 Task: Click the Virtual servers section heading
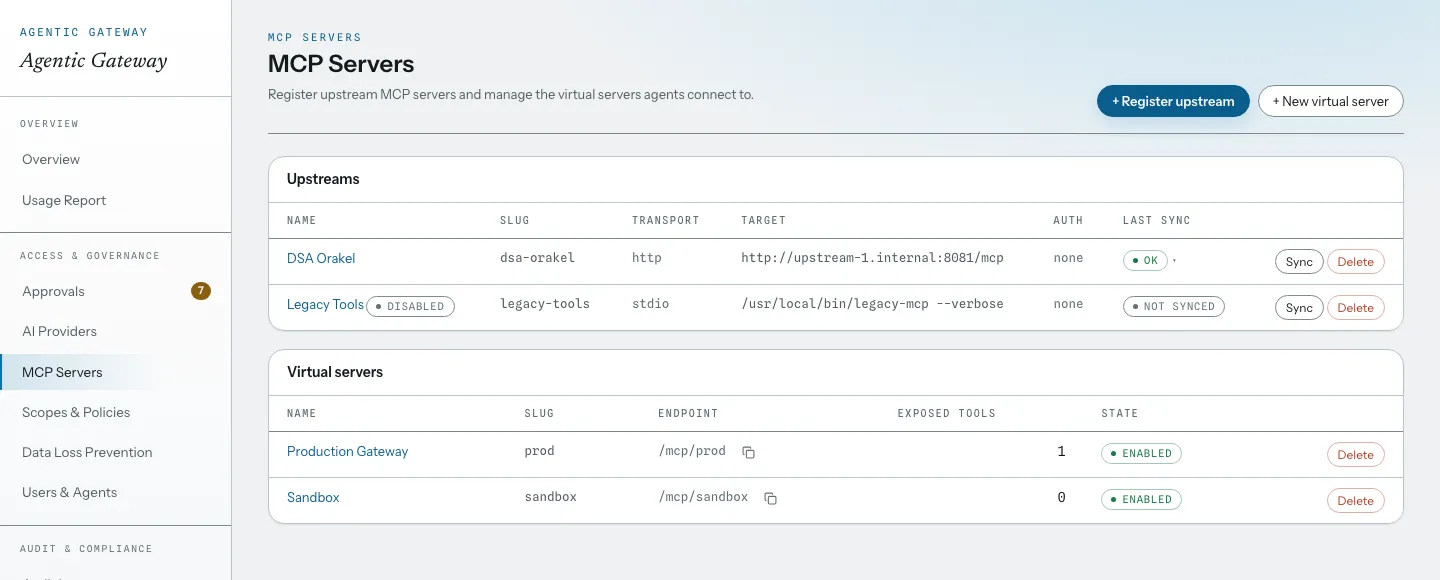[335, 372]
